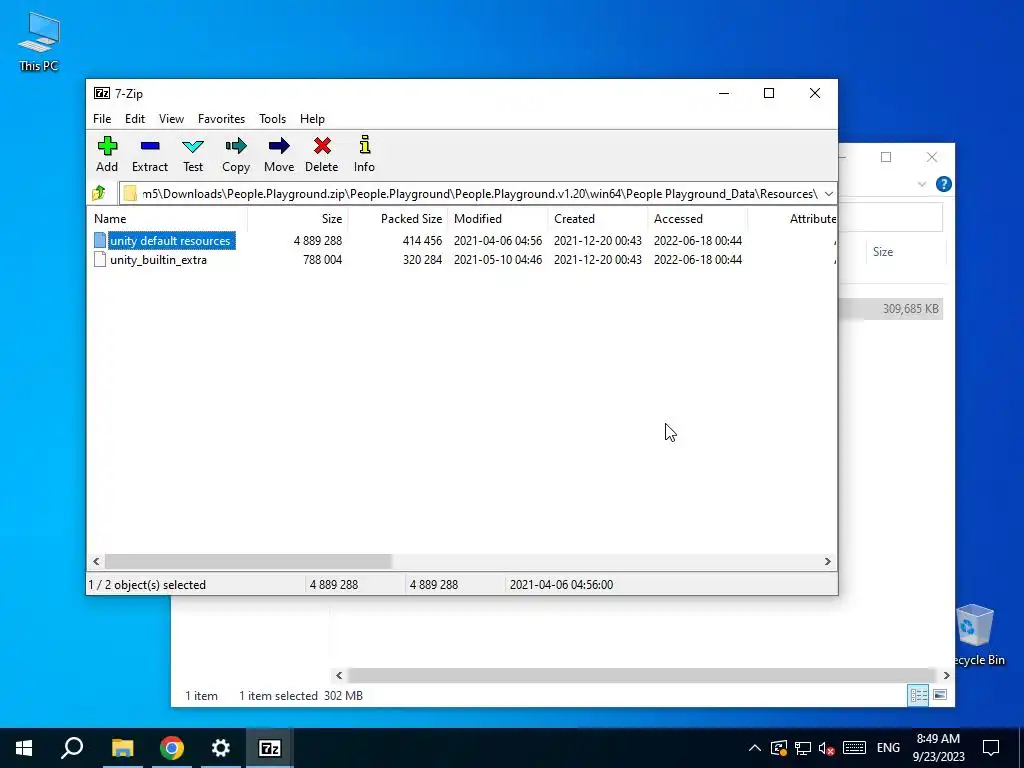Viewport: 1024px width, 768px height.
Task: Sort by Packed Size column header
Action: [x=398, y=219]
